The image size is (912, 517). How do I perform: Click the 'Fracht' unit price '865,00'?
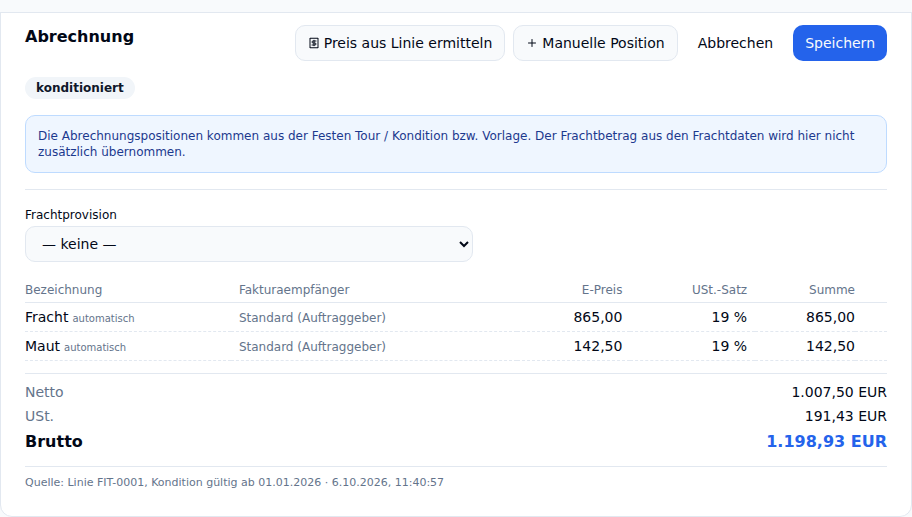597,317
